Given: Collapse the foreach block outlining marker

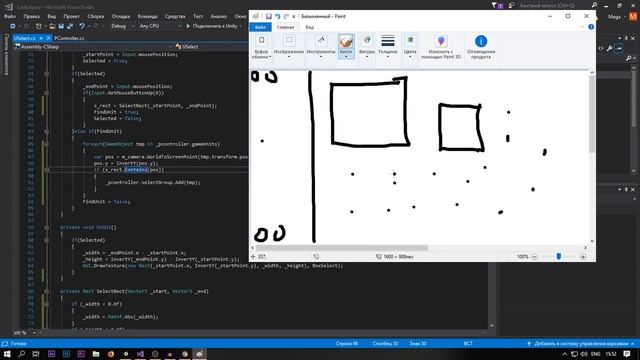Looking at the screenshot, I should pos(47,144).
